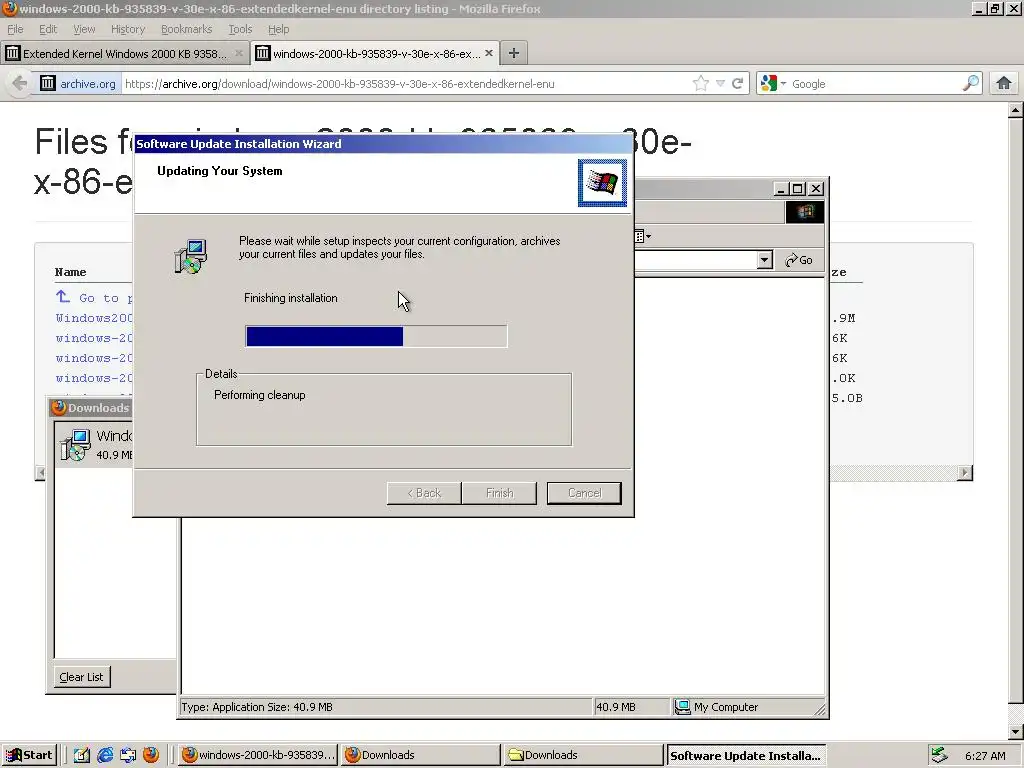Open the Windows200 file link

coord(94,318)
